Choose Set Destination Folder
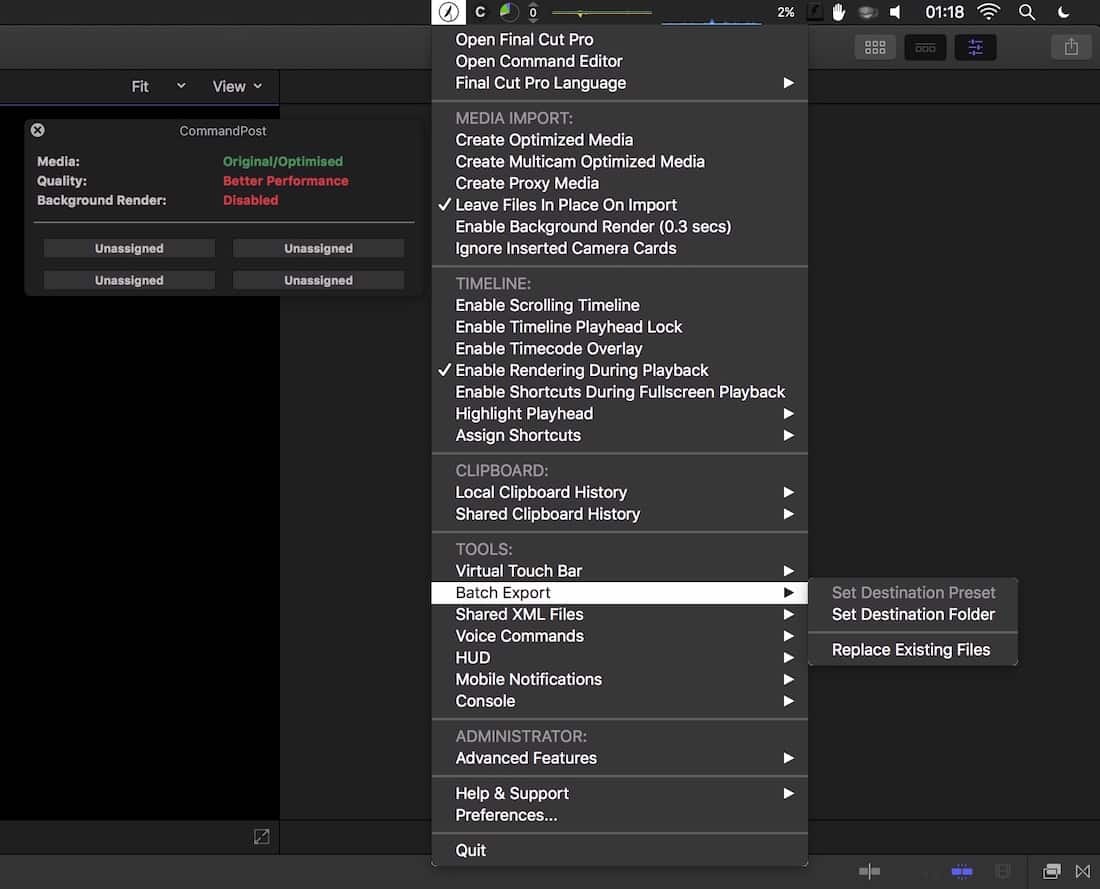The width and height of the screenshot is (1100, 889). point(913,615)
